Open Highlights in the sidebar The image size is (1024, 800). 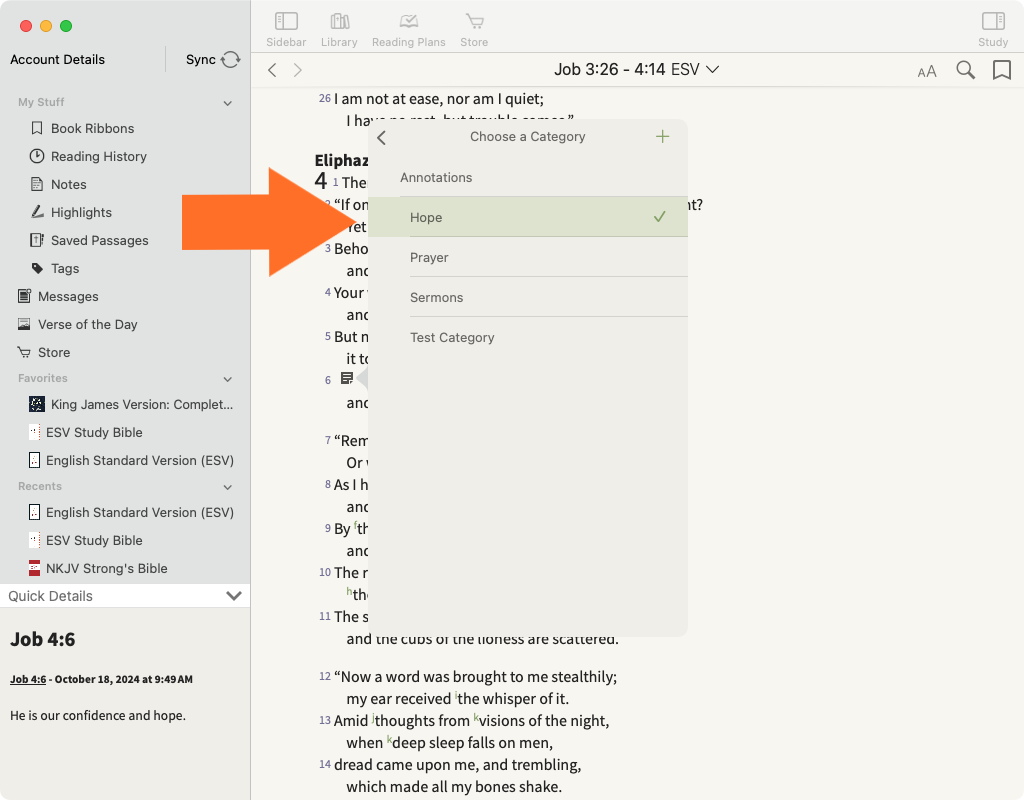click(81, 212)
